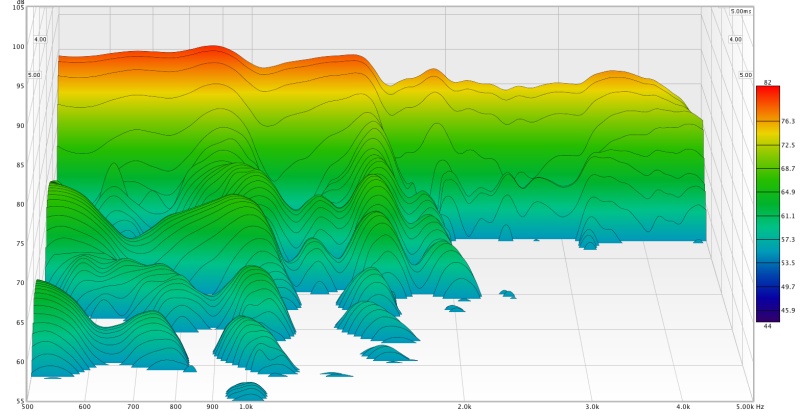Click the 82 maximum value above the legend
This screenshot has height=411, width=800.
767,80
